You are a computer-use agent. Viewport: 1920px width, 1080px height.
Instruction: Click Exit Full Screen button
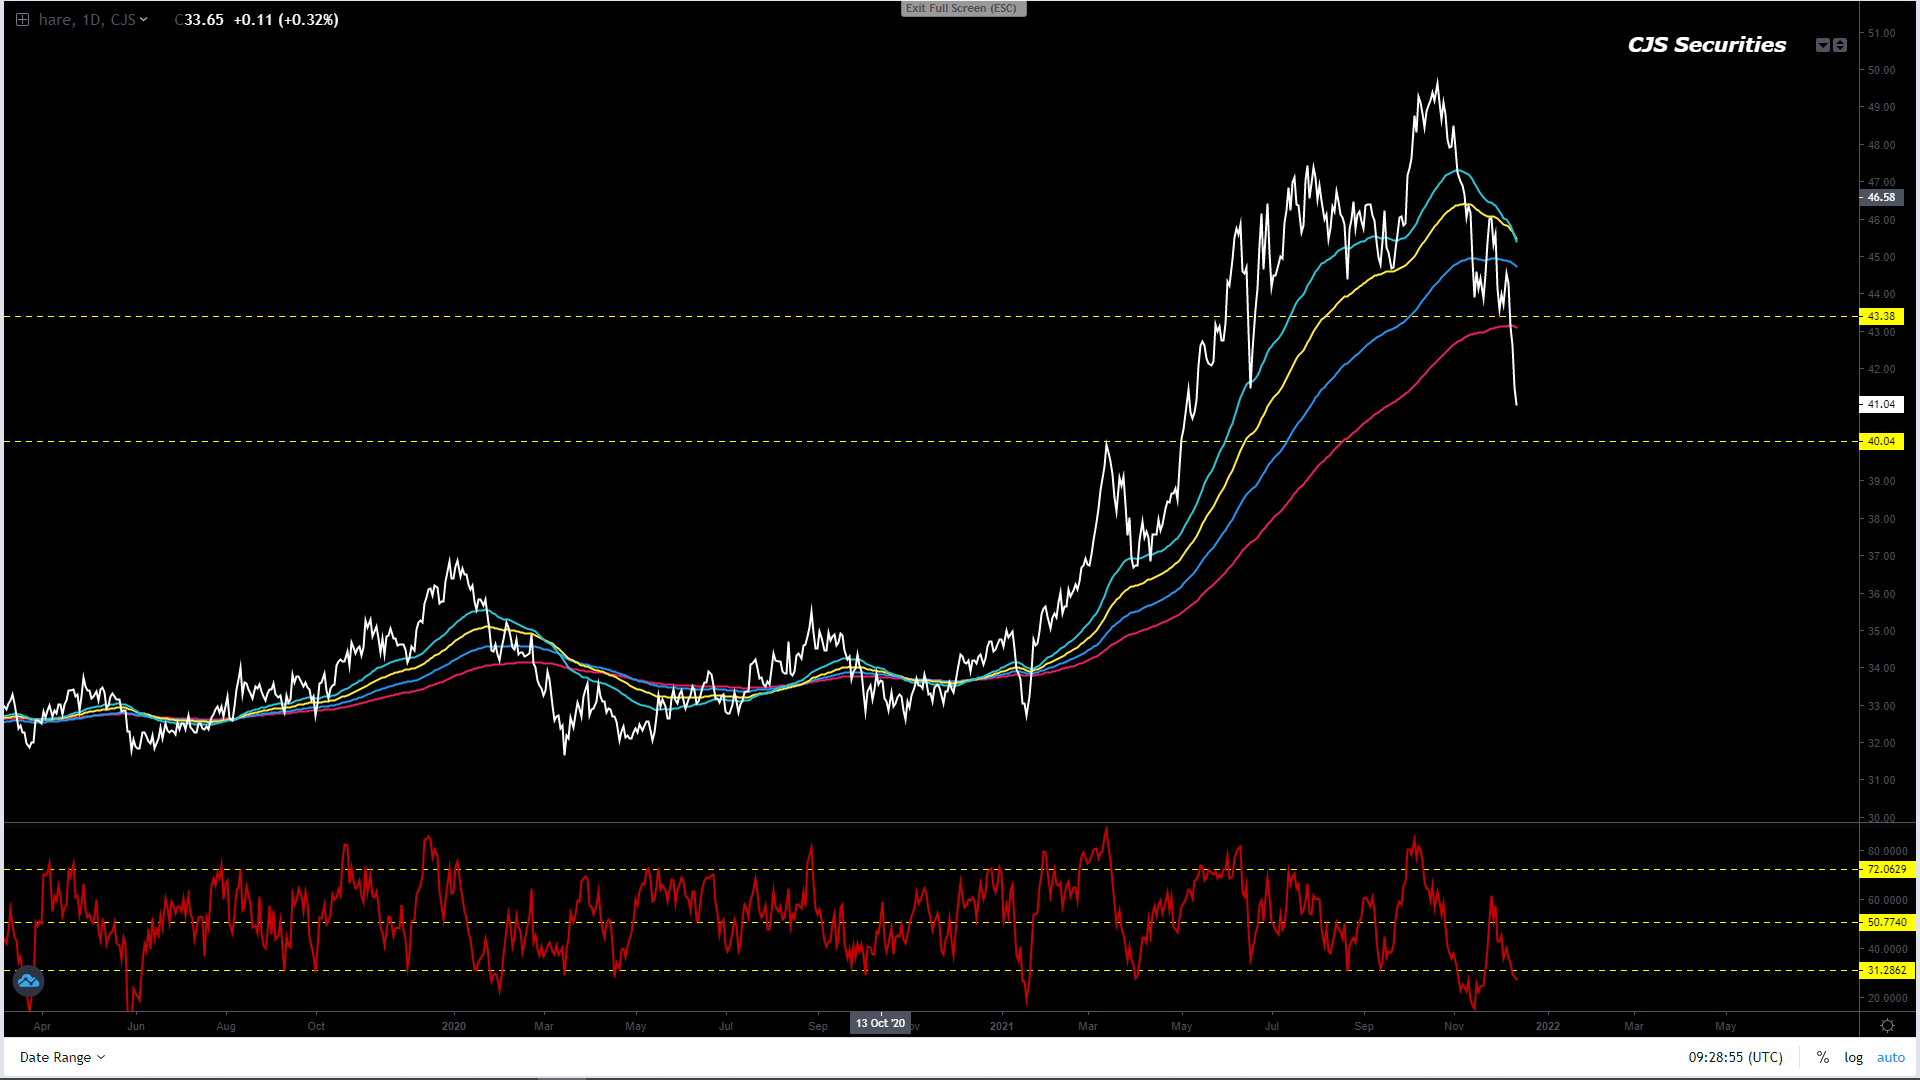click(x=962, y=8)
